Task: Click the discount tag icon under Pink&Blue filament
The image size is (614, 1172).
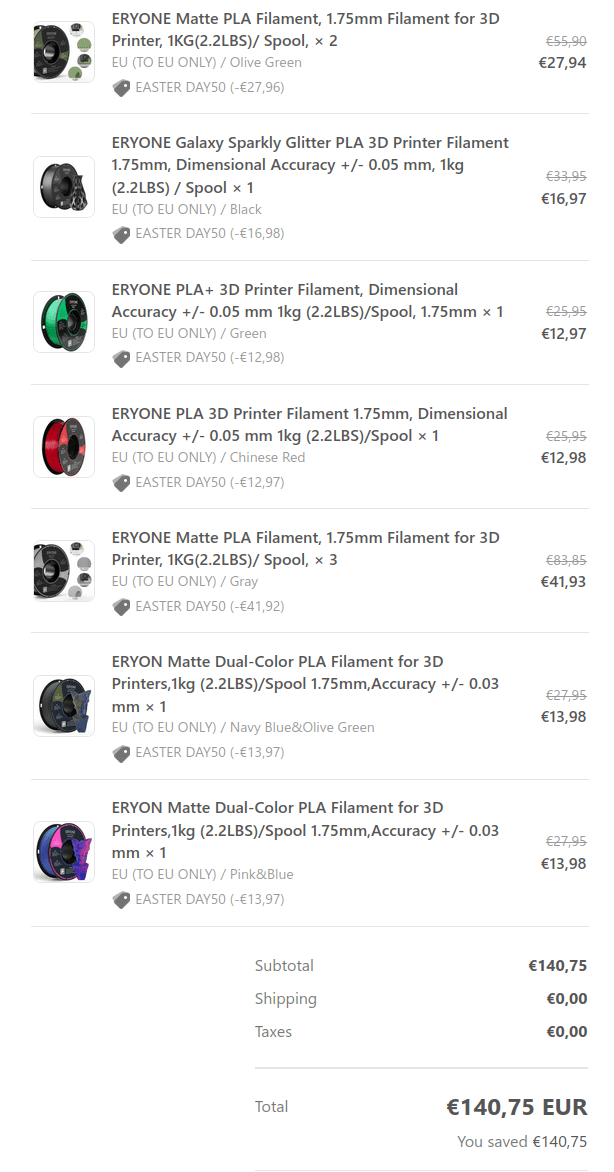Action: (121, 899)
